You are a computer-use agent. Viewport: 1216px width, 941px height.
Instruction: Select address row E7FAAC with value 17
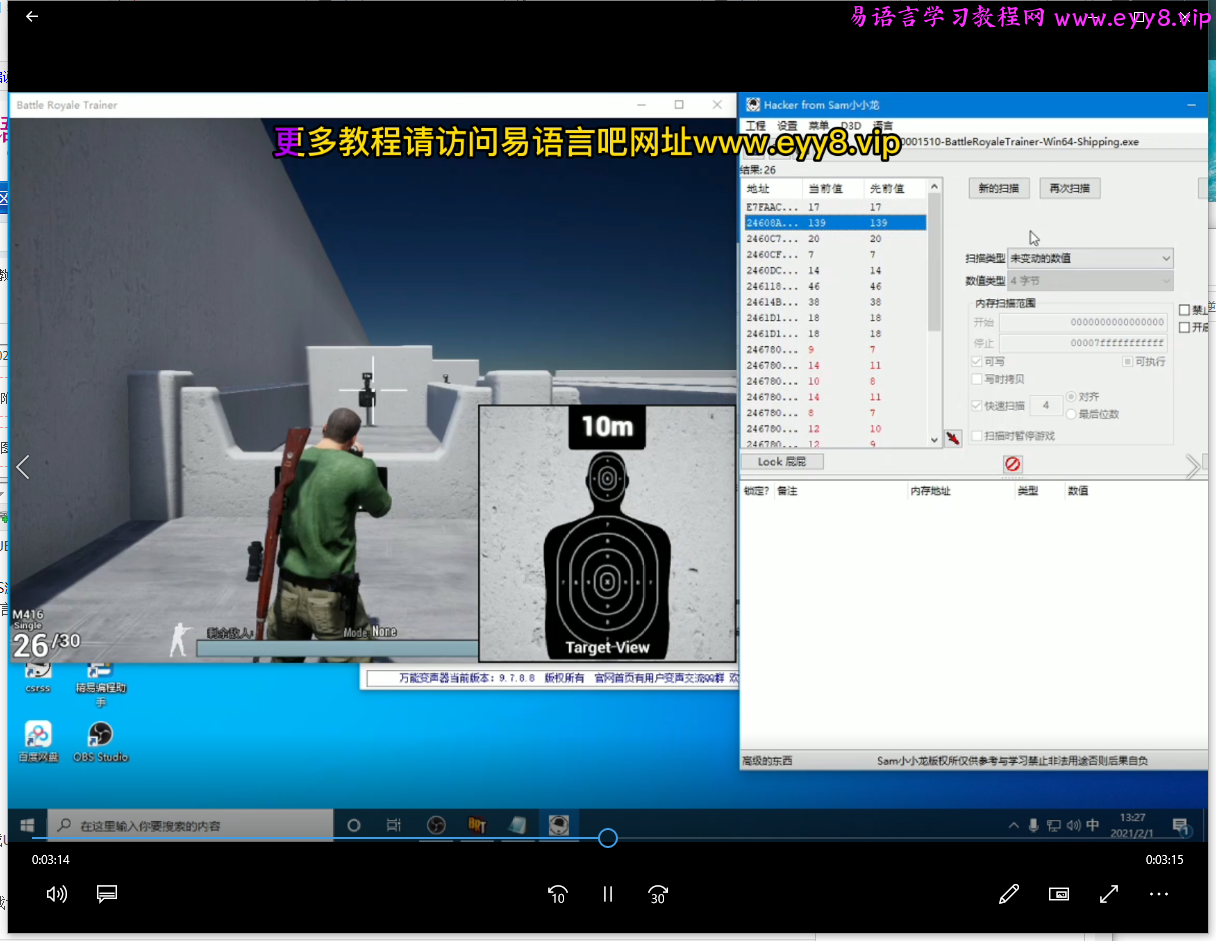point(835,207)
